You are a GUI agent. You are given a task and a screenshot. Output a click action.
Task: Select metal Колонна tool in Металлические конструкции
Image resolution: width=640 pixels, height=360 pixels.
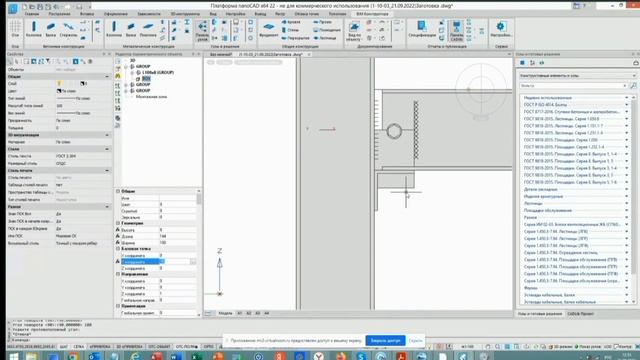tap(114, 29)
